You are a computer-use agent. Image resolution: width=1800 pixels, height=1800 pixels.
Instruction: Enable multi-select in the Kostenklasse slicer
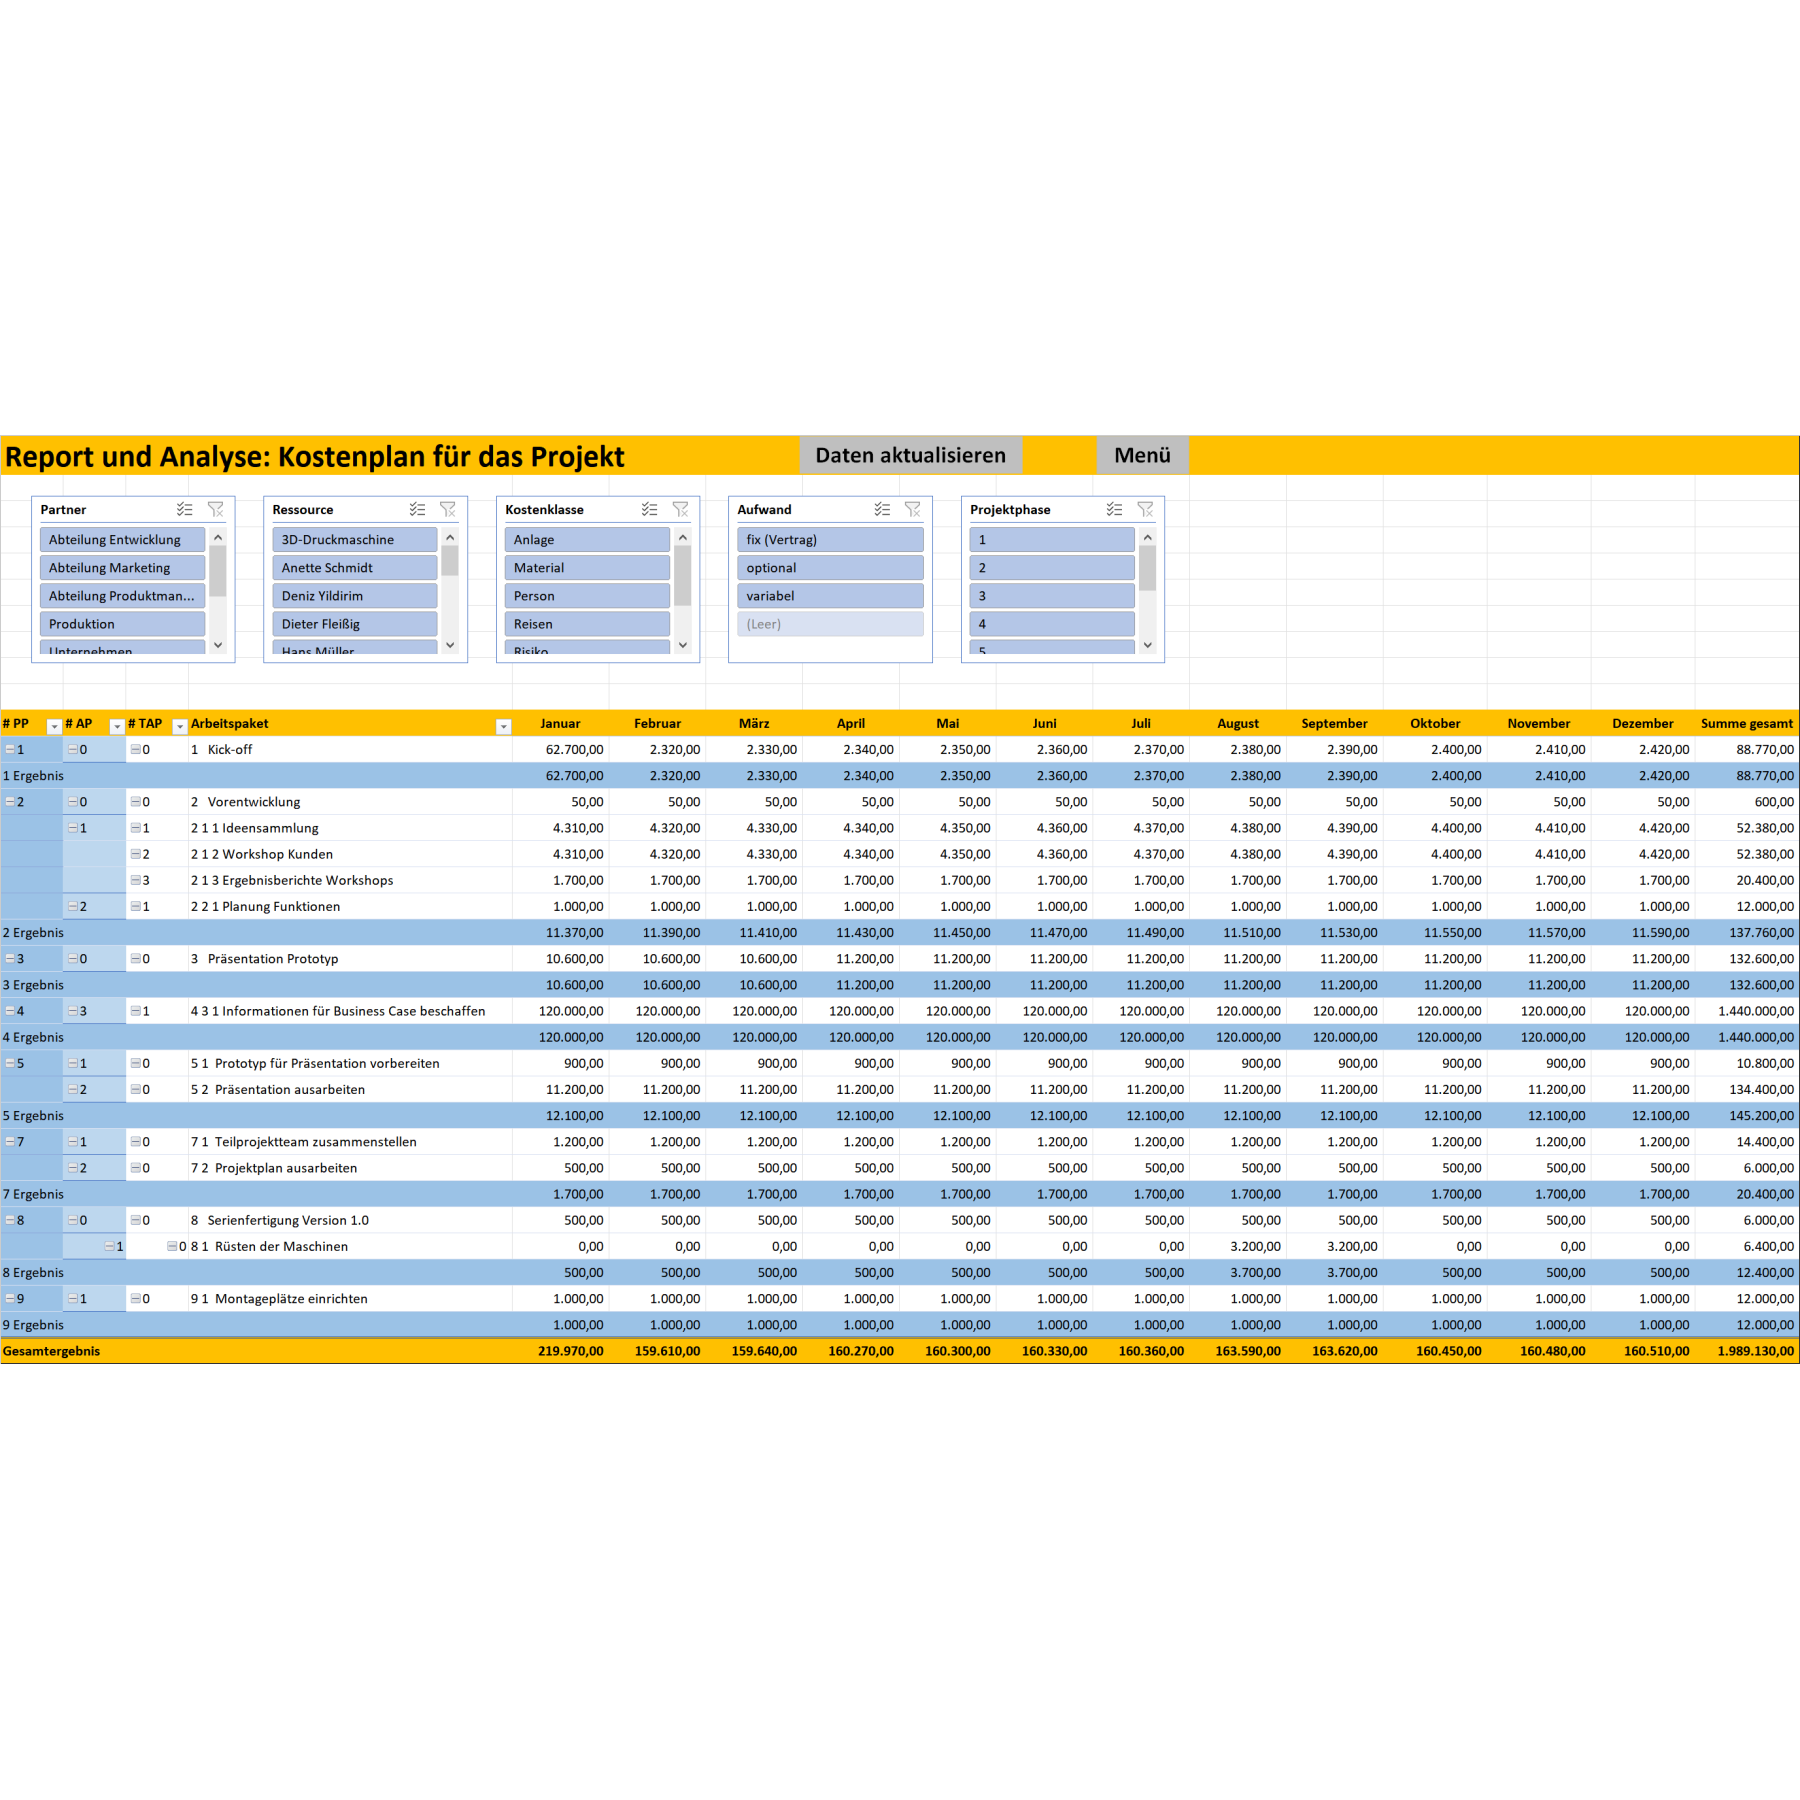(x=650, y=509)
